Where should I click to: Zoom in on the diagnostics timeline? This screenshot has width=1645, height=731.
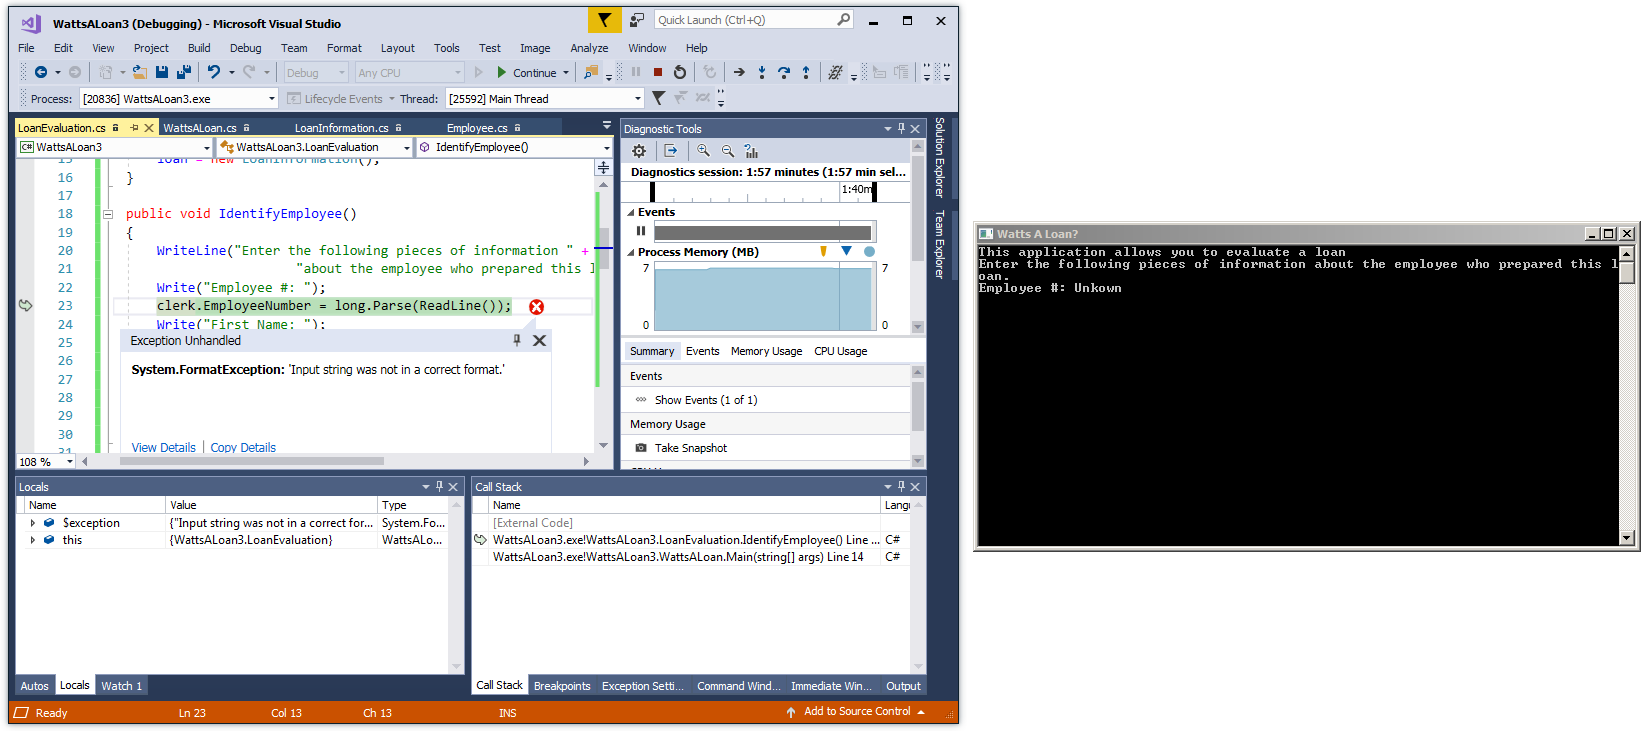[703, 151]
